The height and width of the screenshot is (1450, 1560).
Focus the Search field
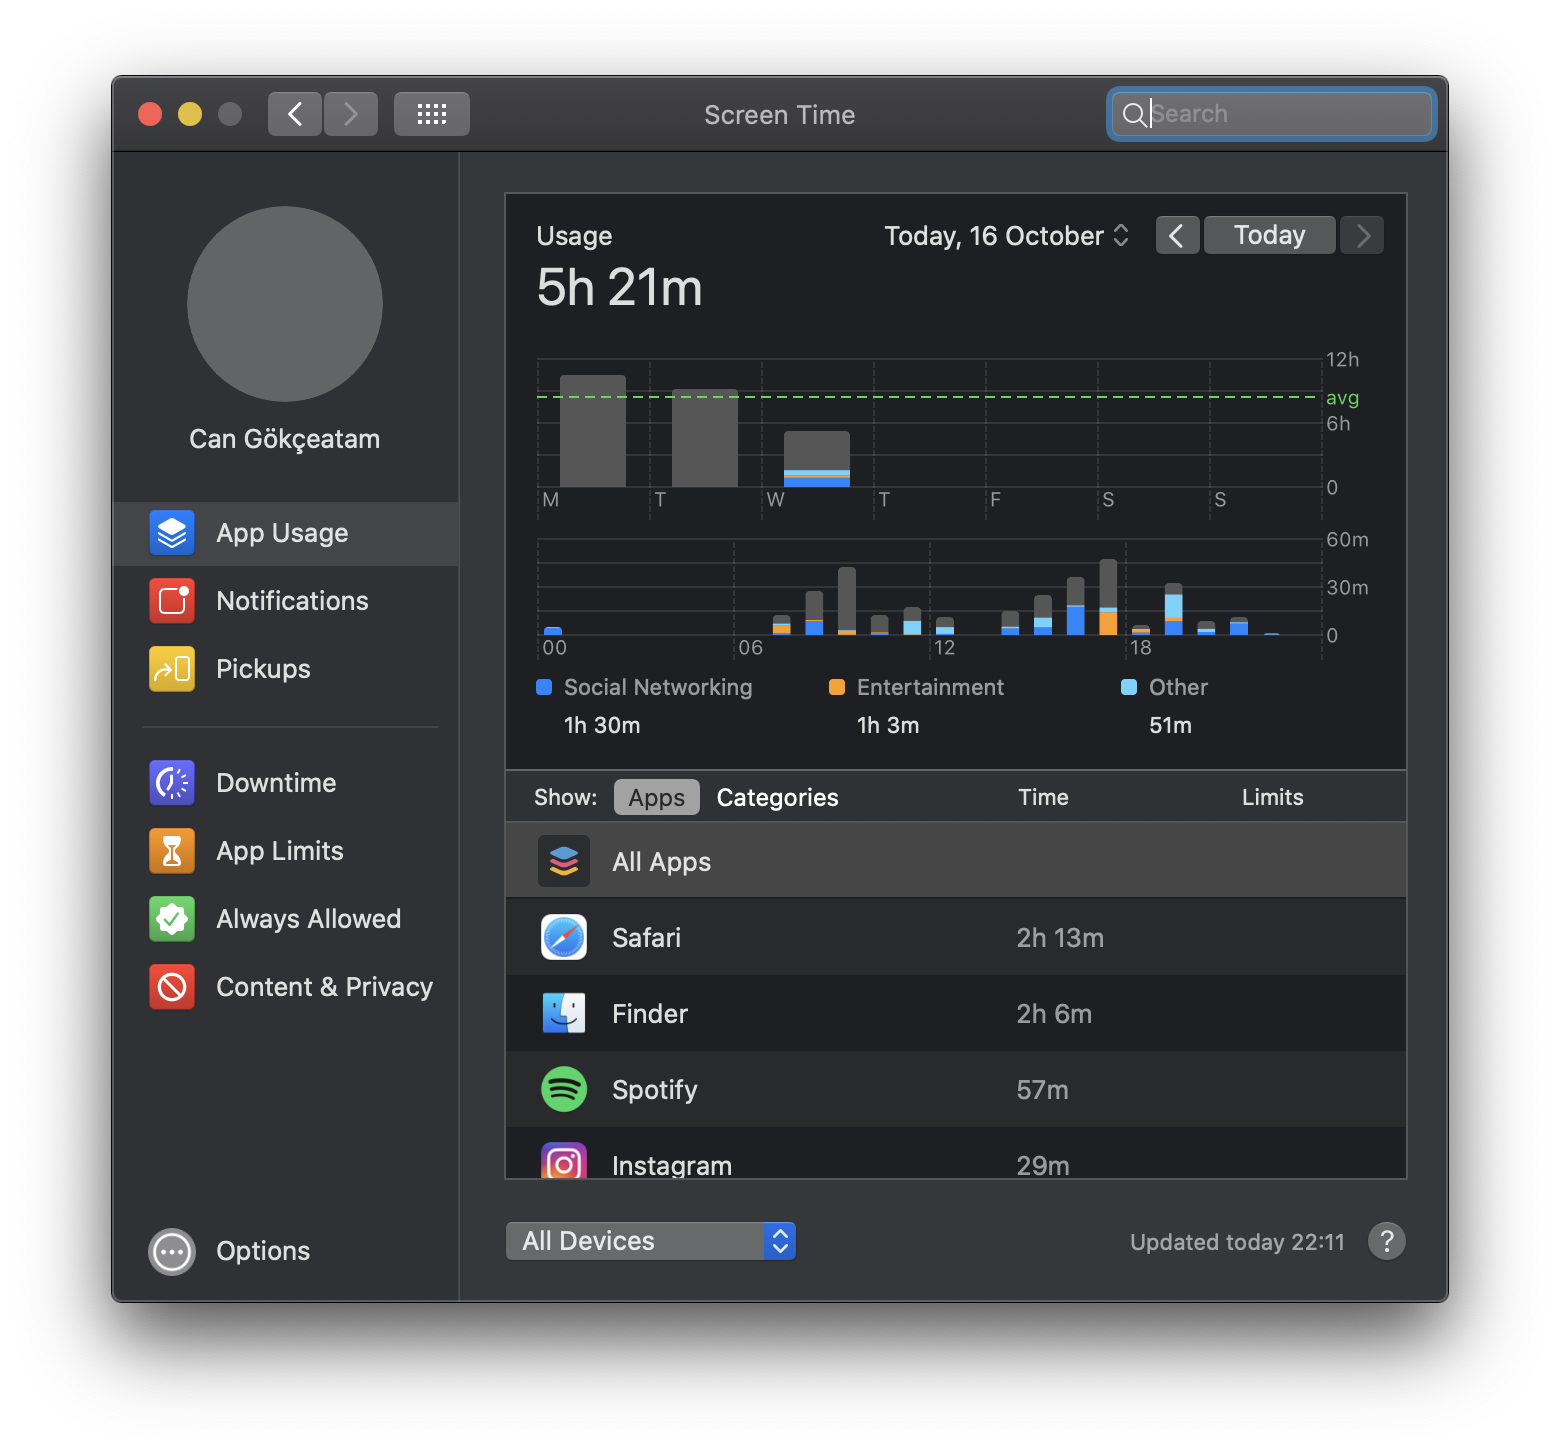coord(1272,114)
